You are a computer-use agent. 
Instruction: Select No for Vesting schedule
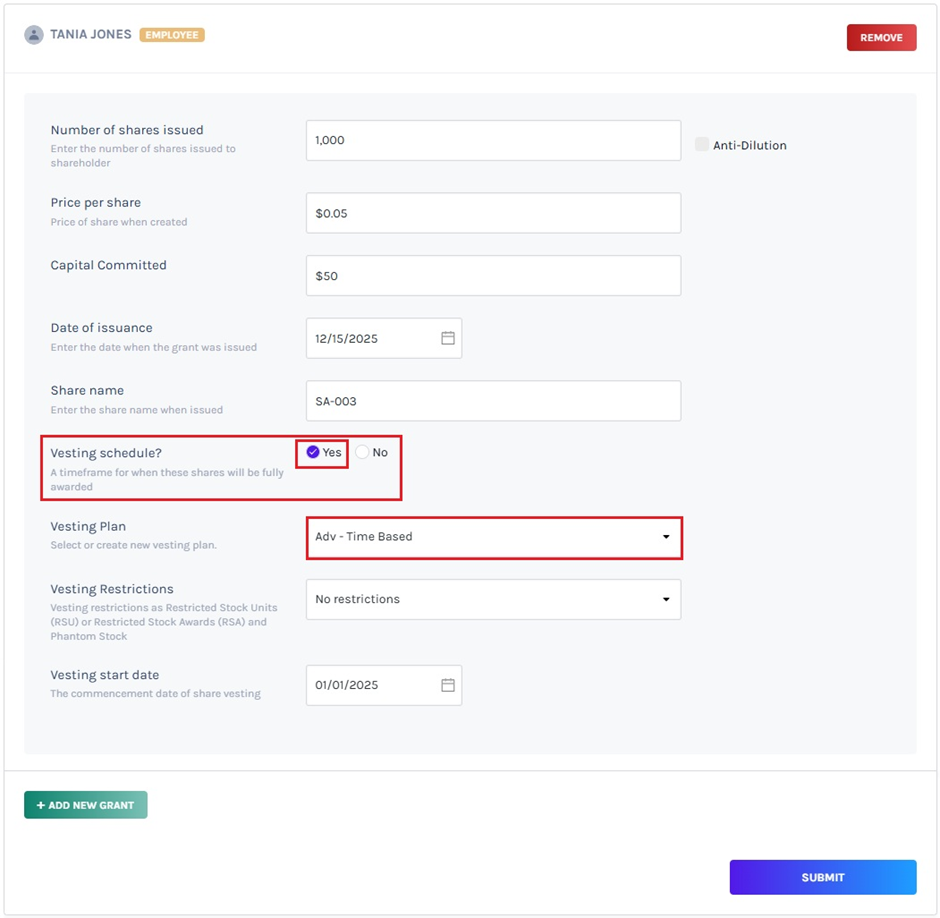362,452
